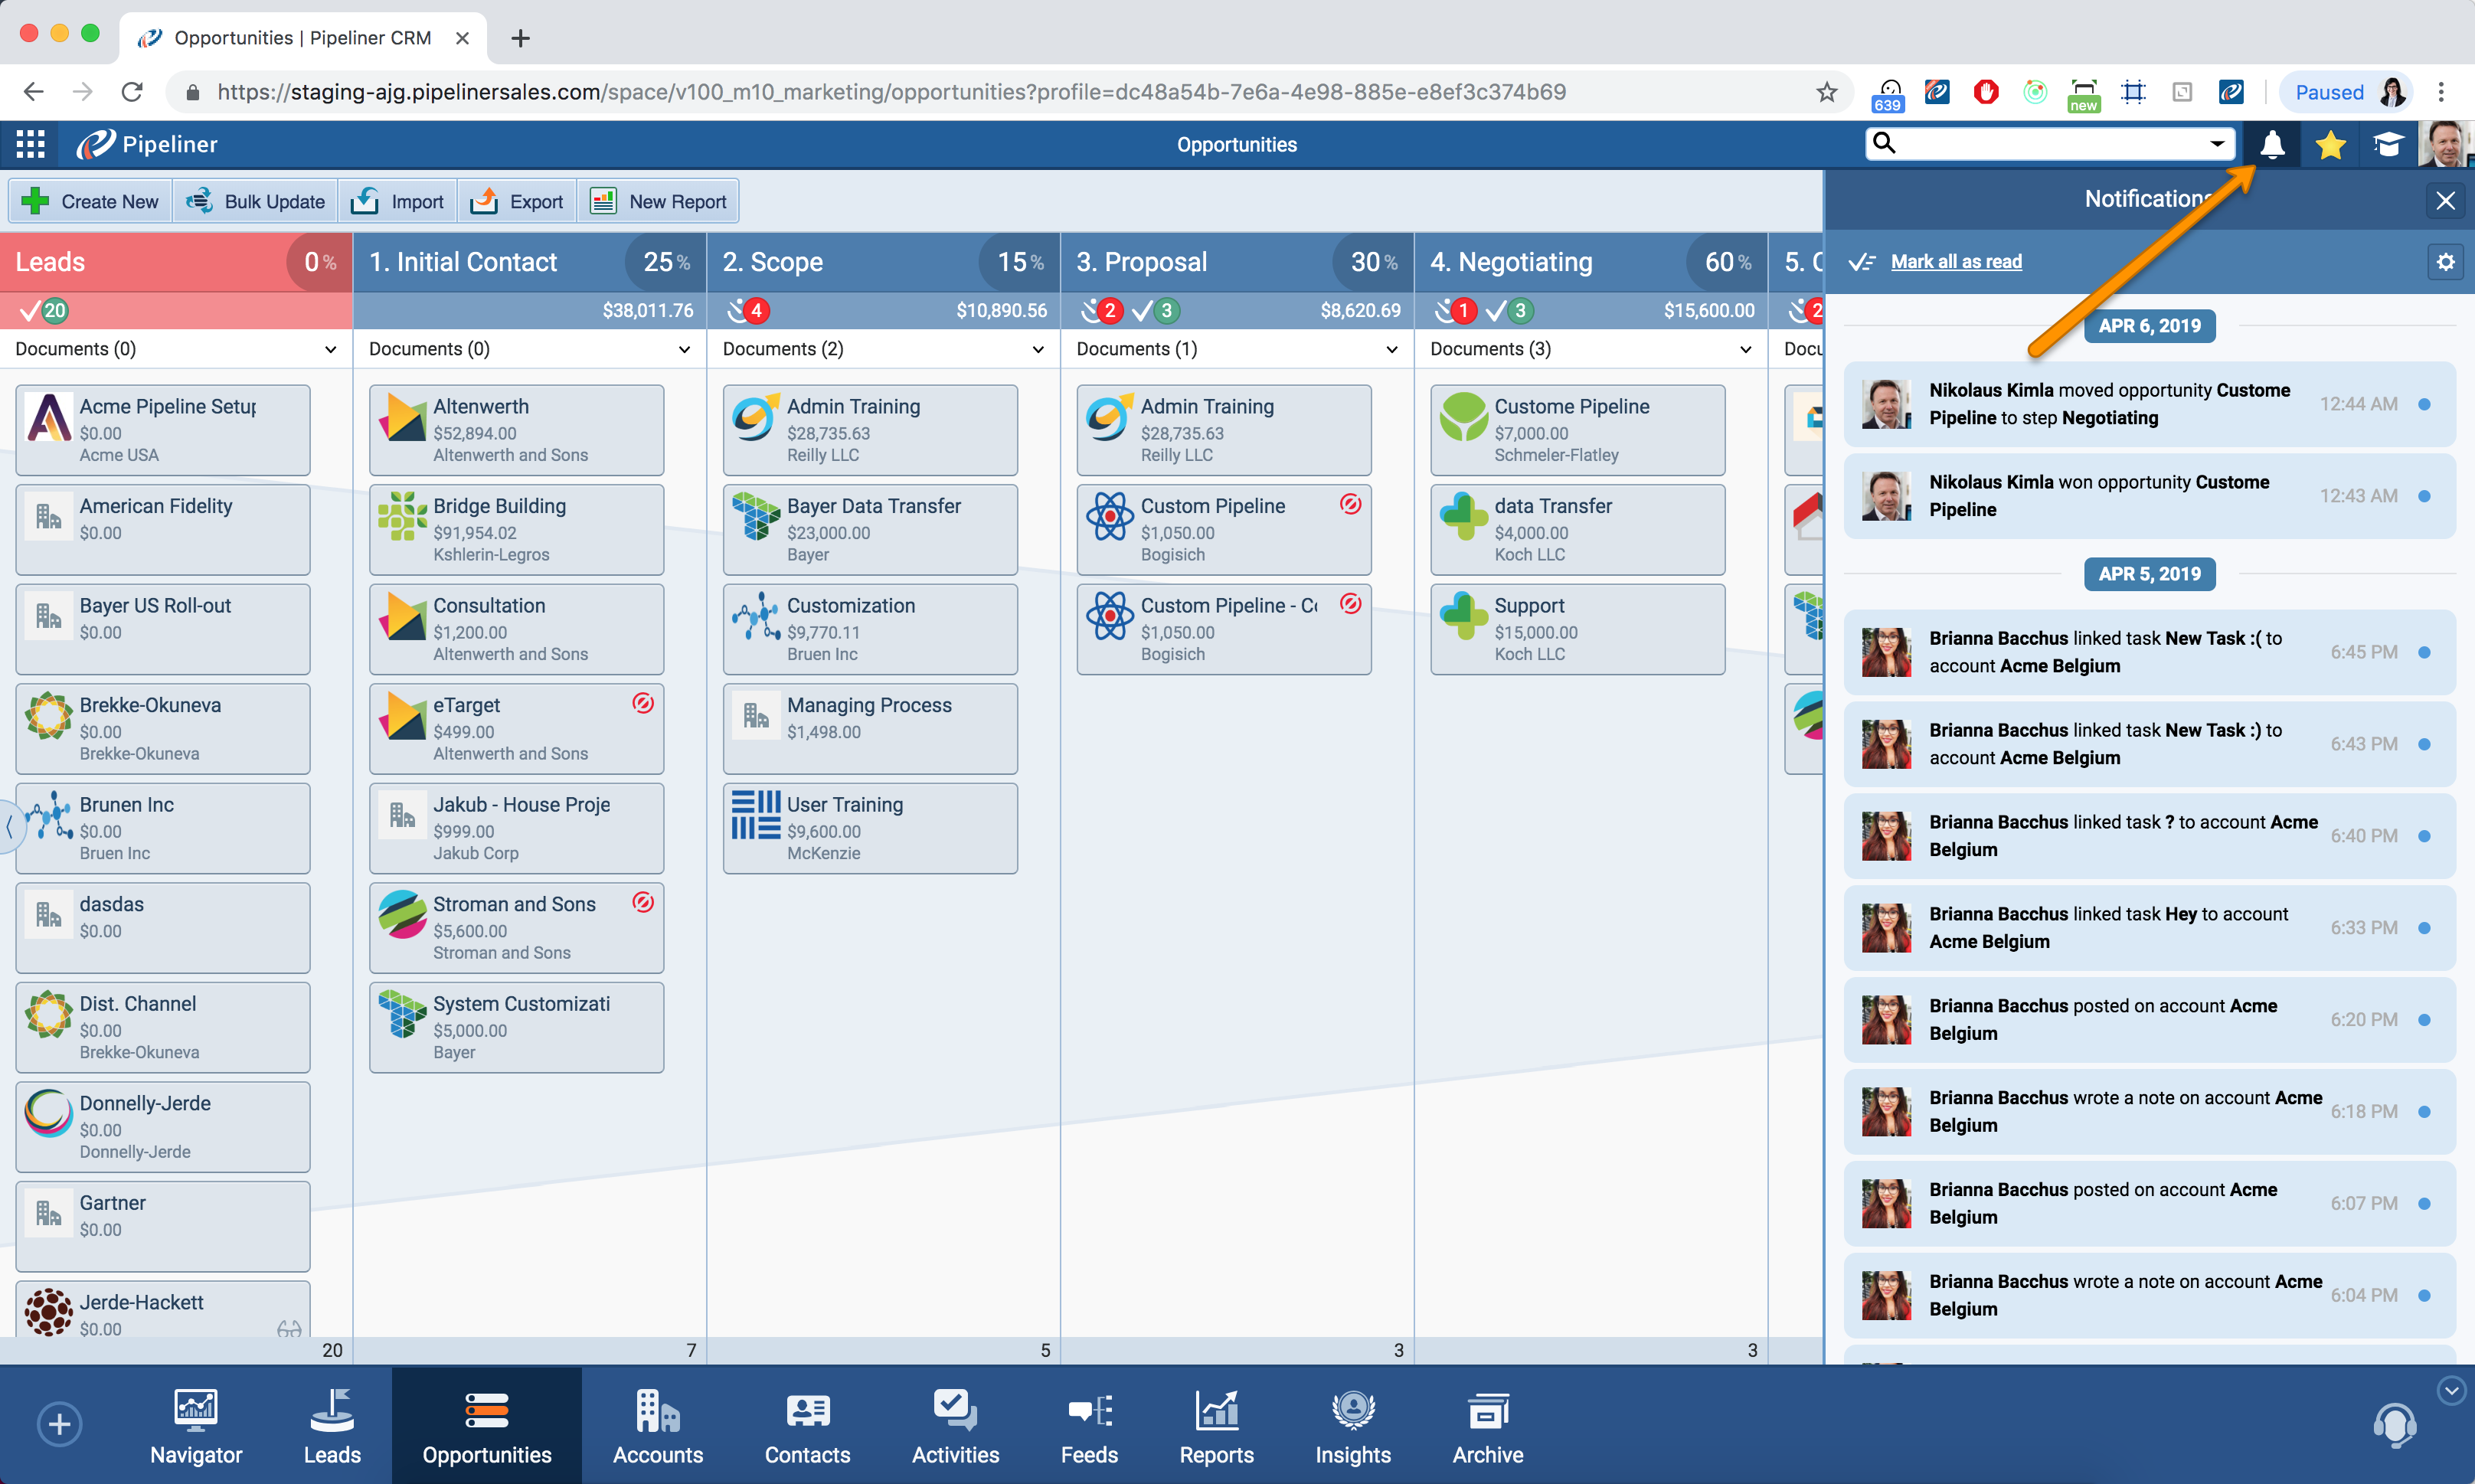Open the Bridge Building opportunity card
Image resolution: width=2475 pixels, height=1484 pixels.
pyautogui.click(x=516, y=529)
